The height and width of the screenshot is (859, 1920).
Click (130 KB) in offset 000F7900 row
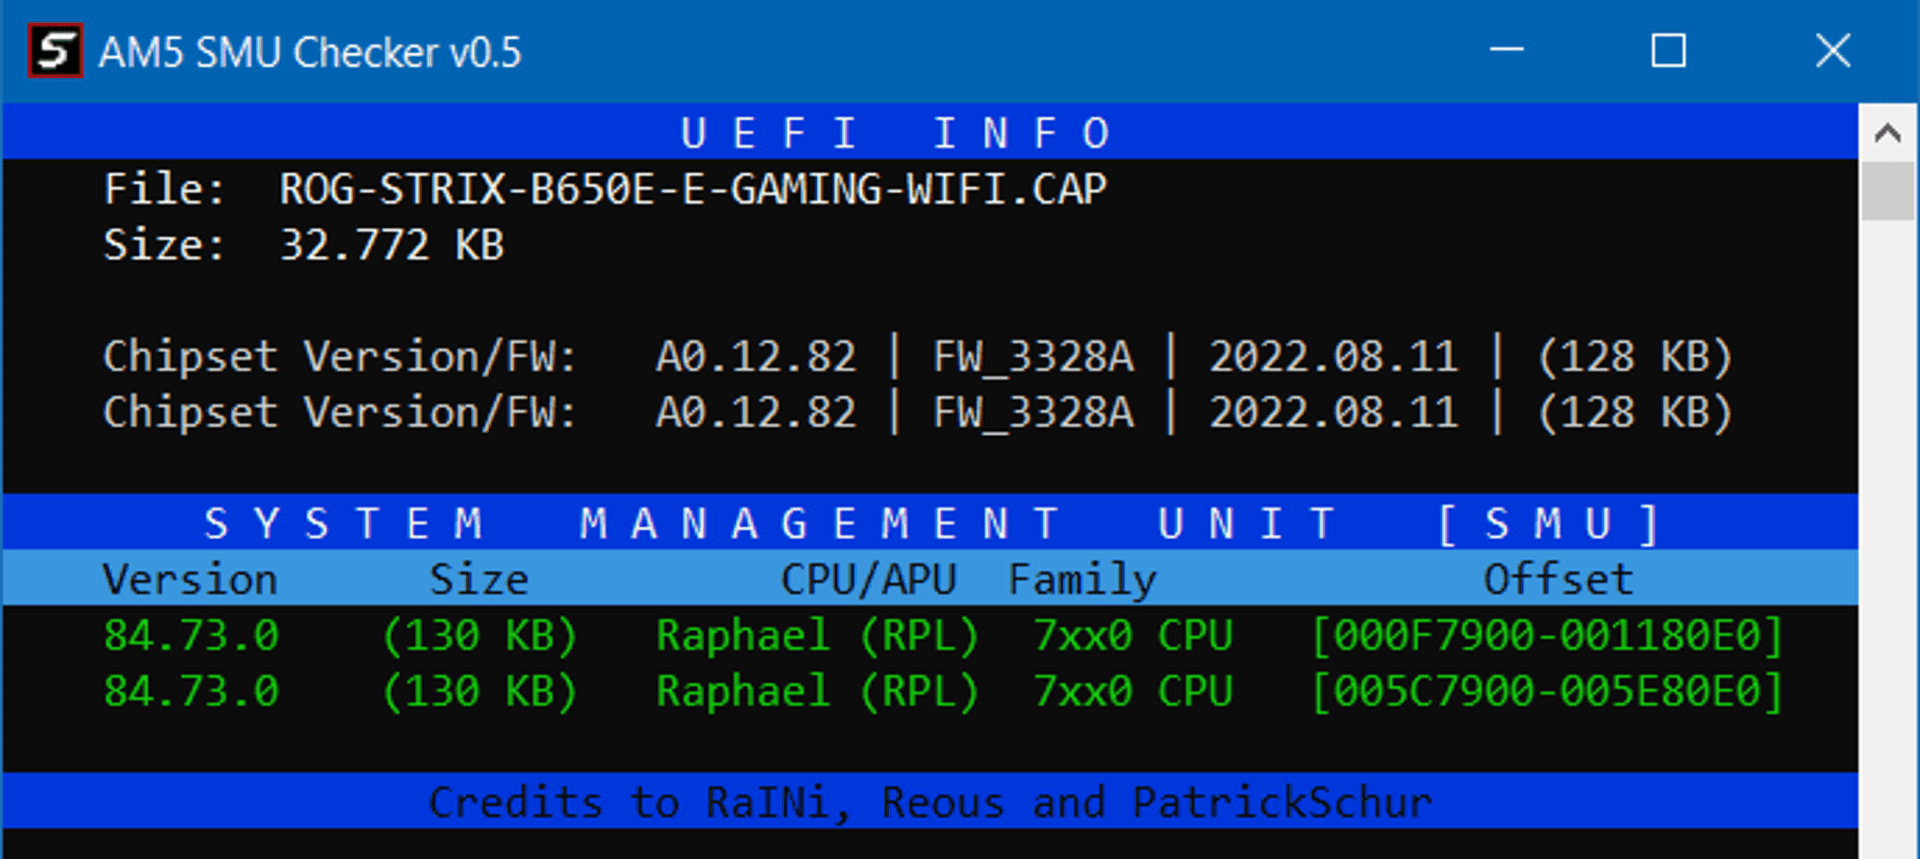pos(480,636)
